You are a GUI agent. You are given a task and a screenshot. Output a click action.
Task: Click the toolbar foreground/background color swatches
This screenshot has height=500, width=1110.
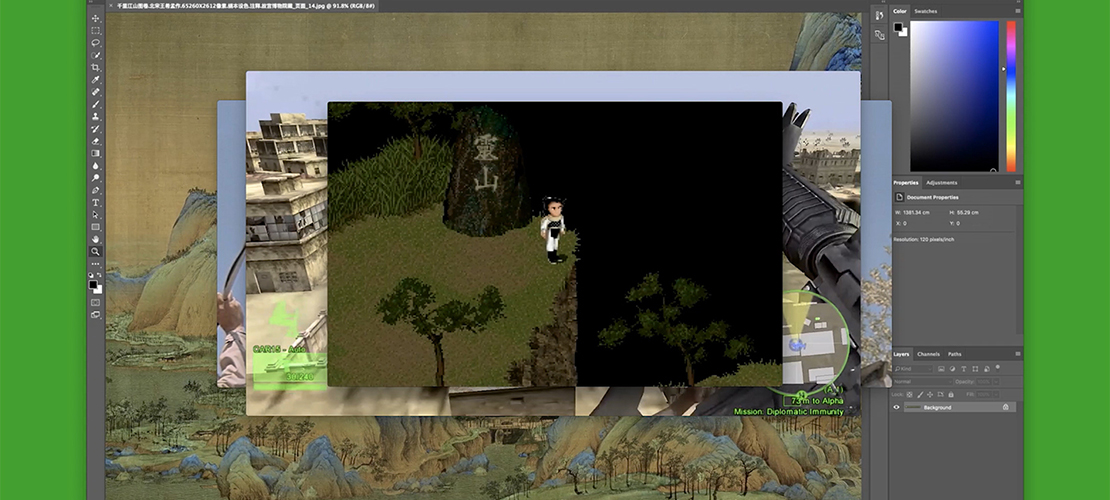point(95,286)
